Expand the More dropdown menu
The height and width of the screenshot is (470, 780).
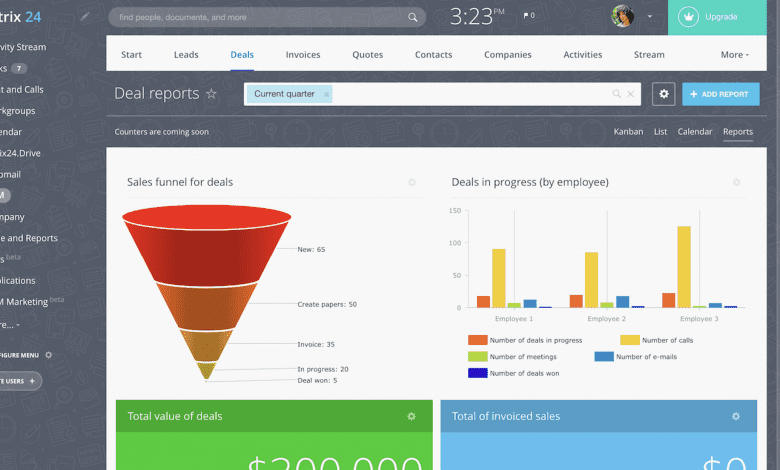pyautogui.click(x=734, y=55)
